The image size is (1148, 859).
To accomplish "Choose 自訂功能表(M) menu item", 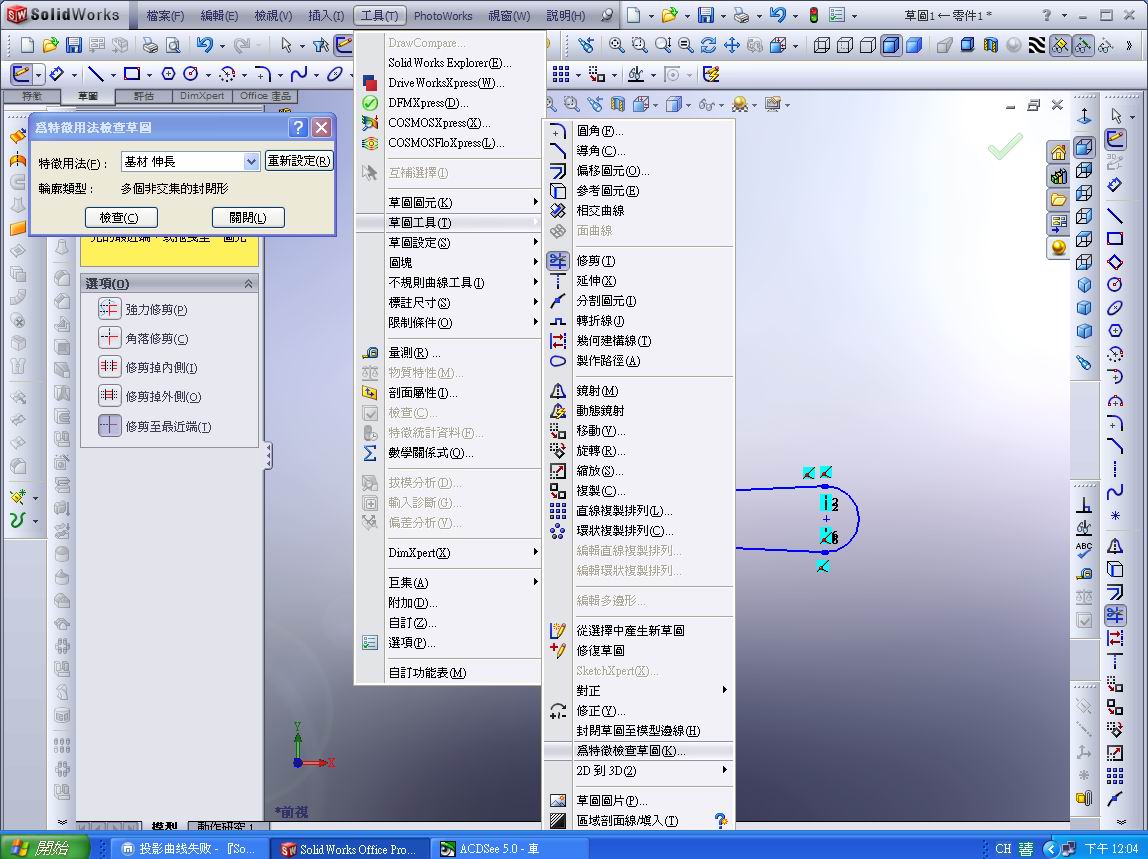I will pos(448,672).
